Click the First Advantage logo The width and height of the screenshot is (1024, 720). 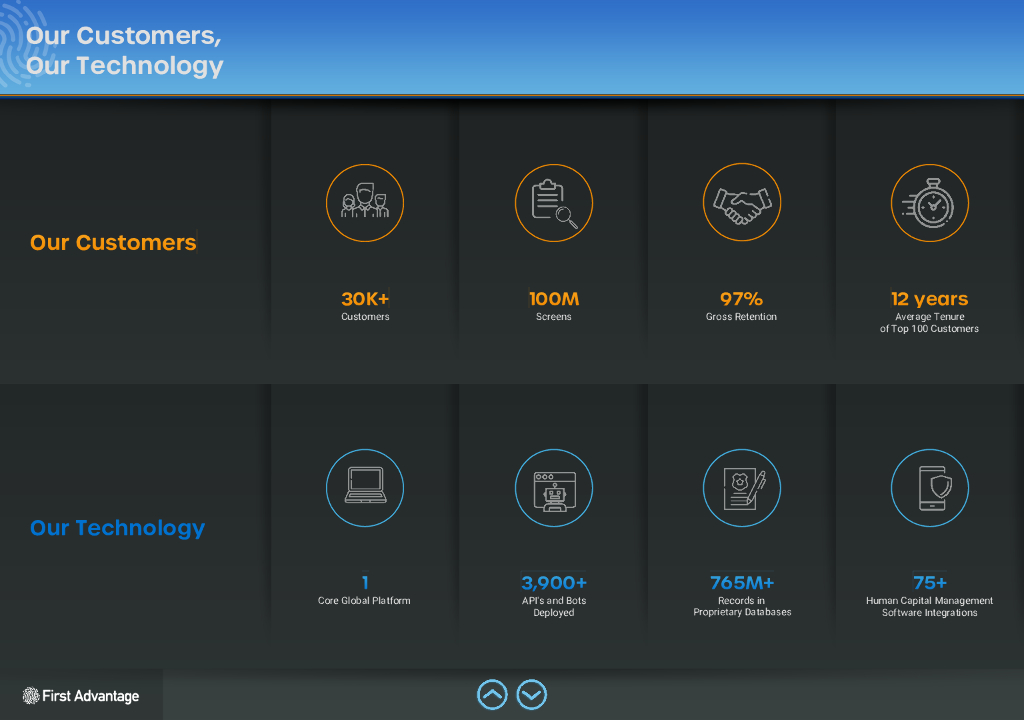coord(81,696)
